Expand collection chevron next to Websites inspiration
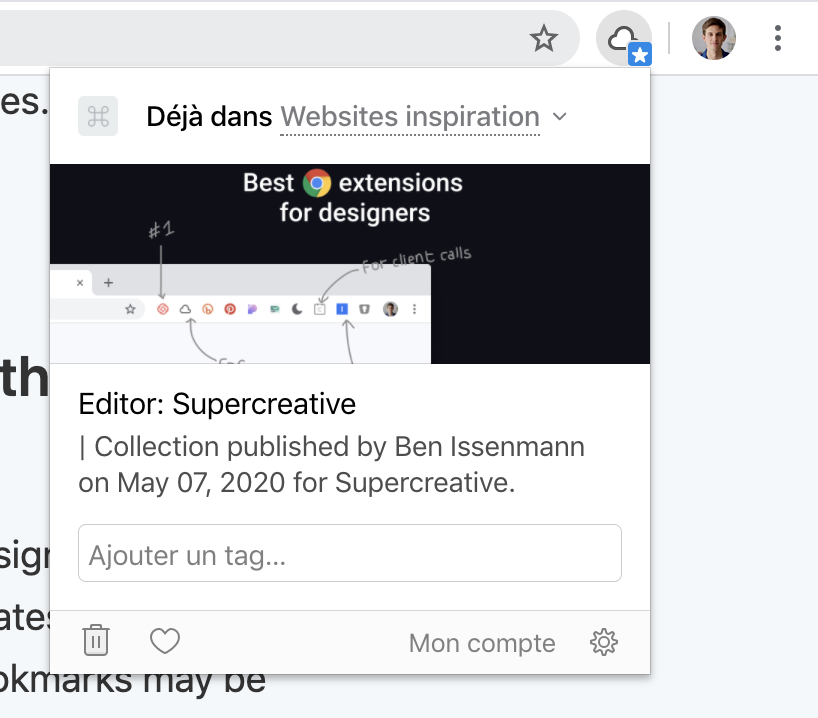 click(560, 116)
